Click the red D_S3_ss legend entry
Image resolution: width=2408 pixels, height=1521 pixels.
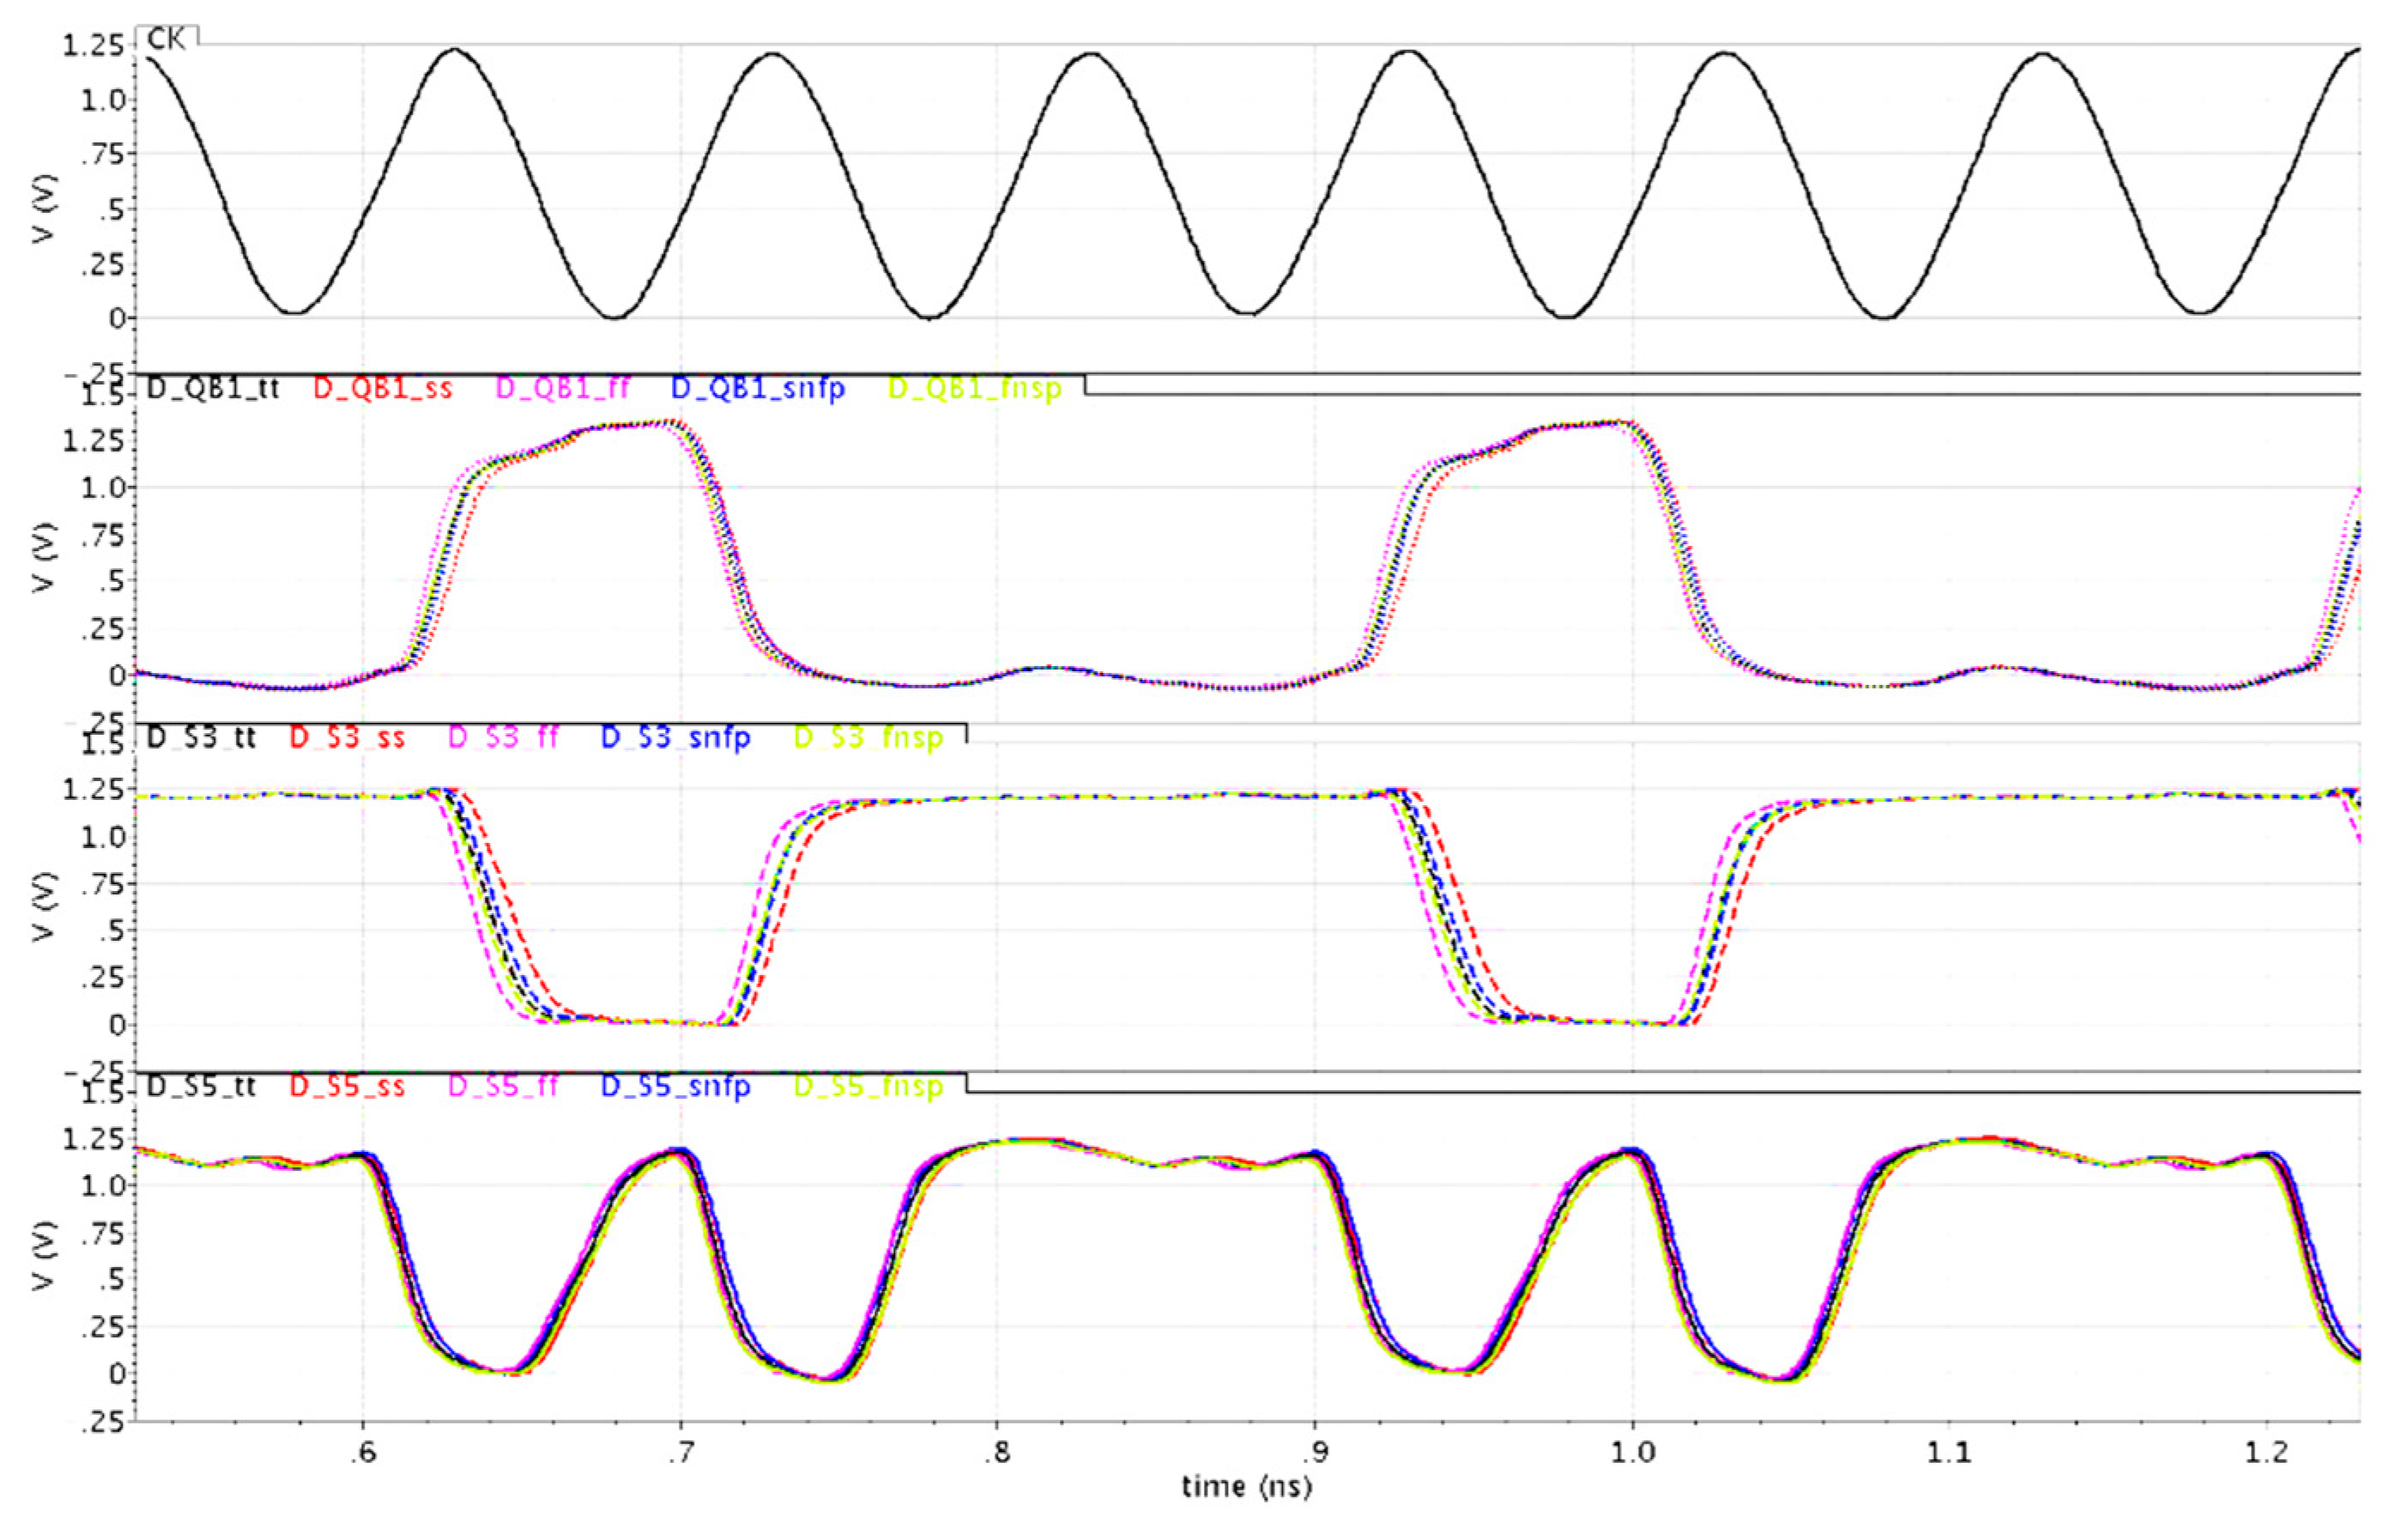click(348, 738)
